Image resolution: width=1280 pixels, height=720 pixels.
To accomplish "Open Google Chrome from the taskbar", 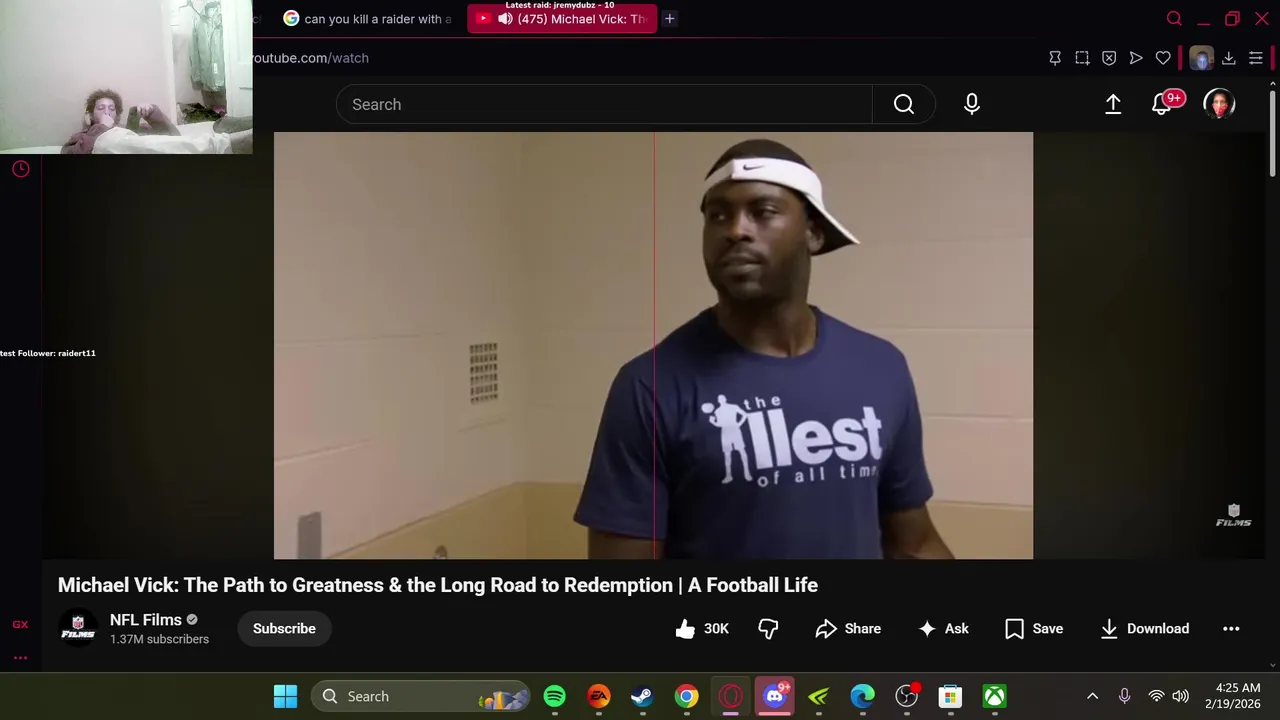I will point(686,696).
